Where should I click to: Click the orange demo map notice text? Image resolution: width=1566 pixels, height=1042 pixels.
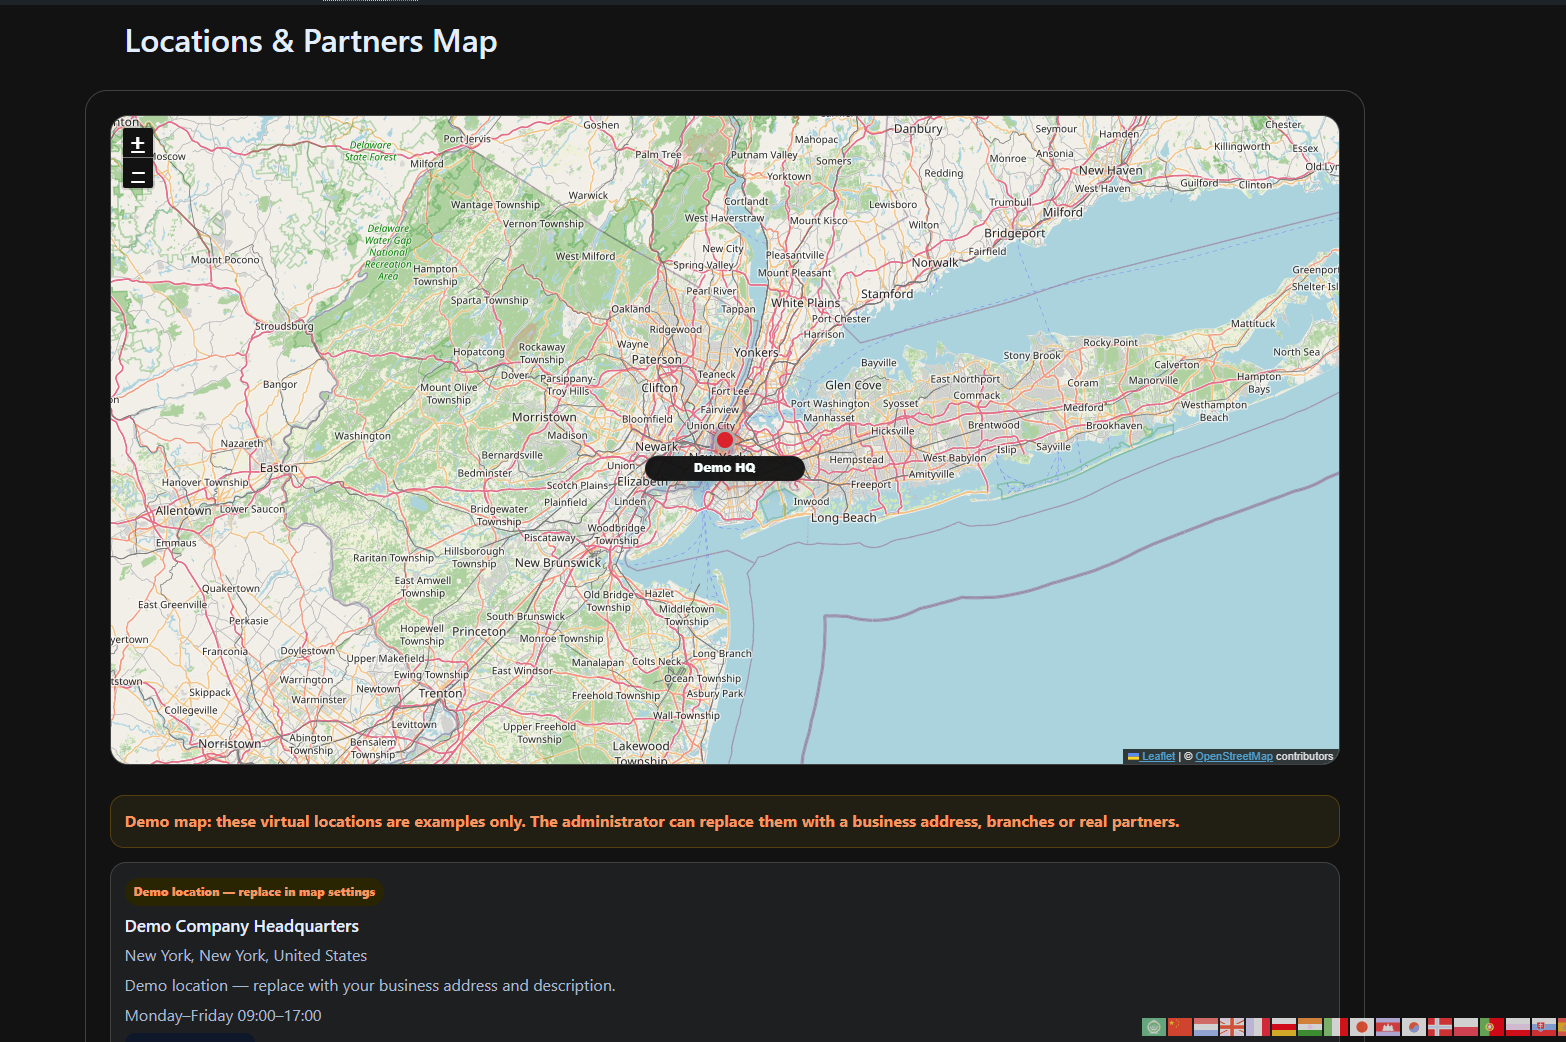[x=652, y=822]
